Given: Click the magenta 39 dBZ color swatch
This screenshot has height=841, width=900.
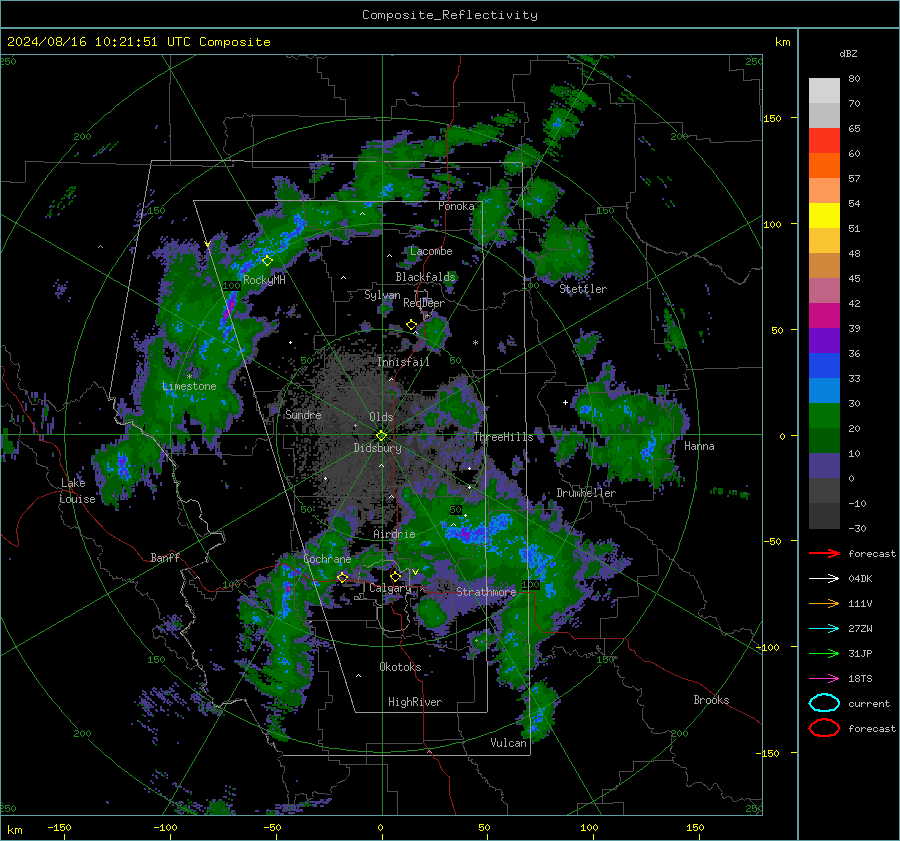Looking at the screenshot, I should click(824, 316).
